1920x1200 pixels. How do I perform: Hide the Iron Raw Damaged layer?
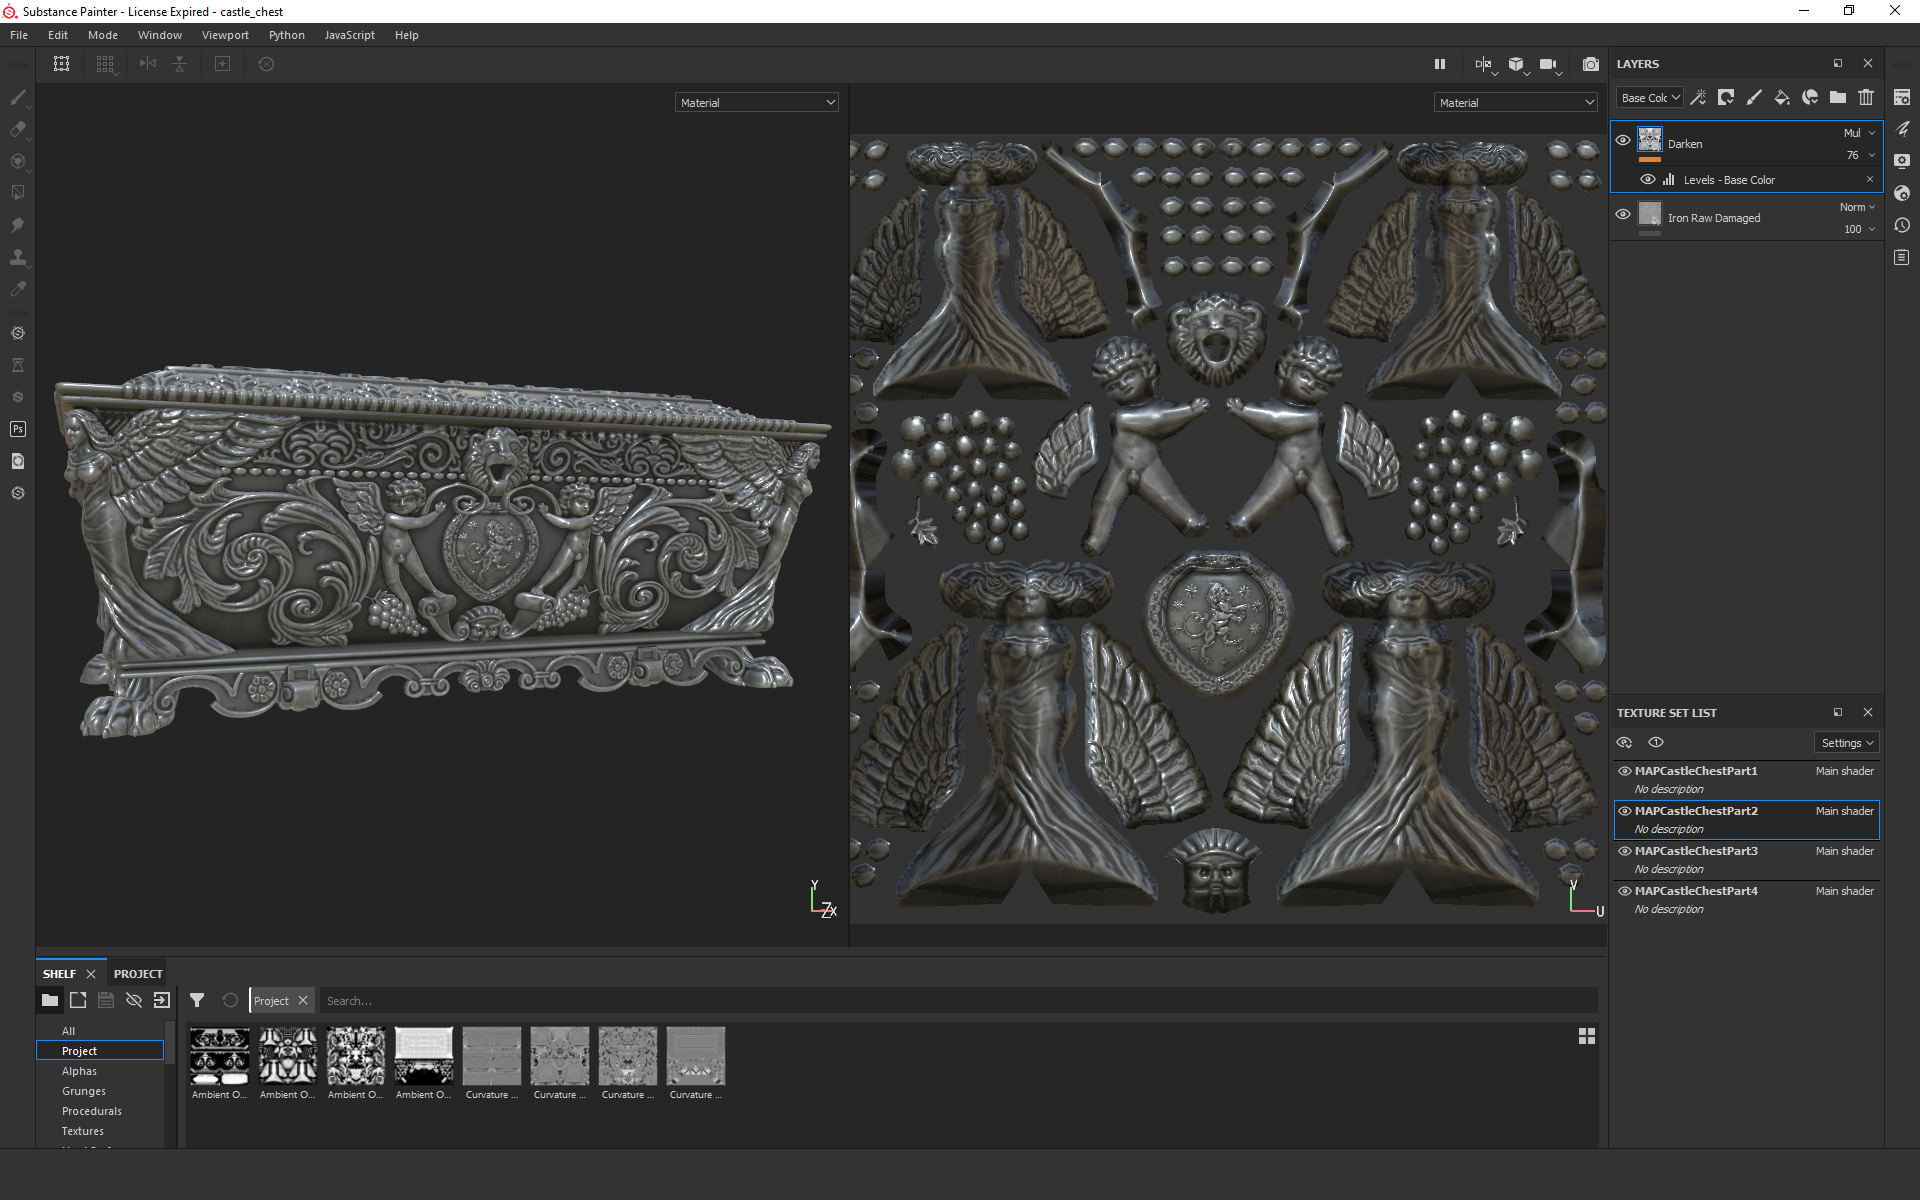coord(1623,215)
